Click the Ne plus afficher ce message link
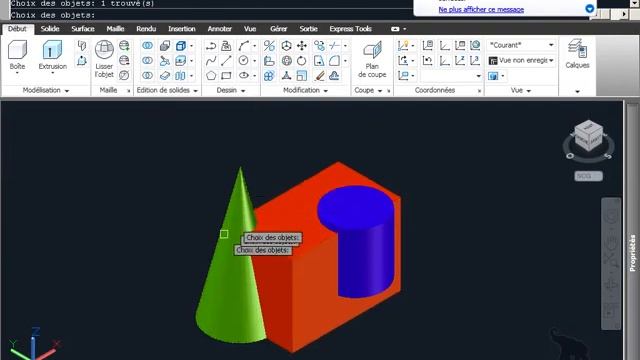 click(481, 9)
